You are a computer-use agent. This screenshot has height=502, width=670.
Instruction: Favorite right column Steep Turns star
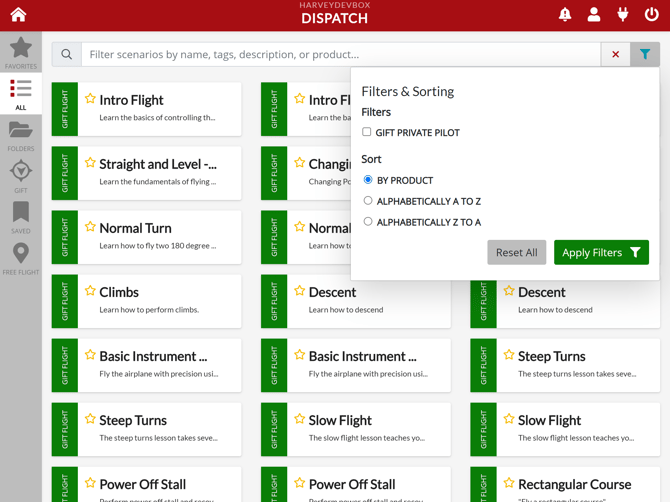(x=509, y=355)
